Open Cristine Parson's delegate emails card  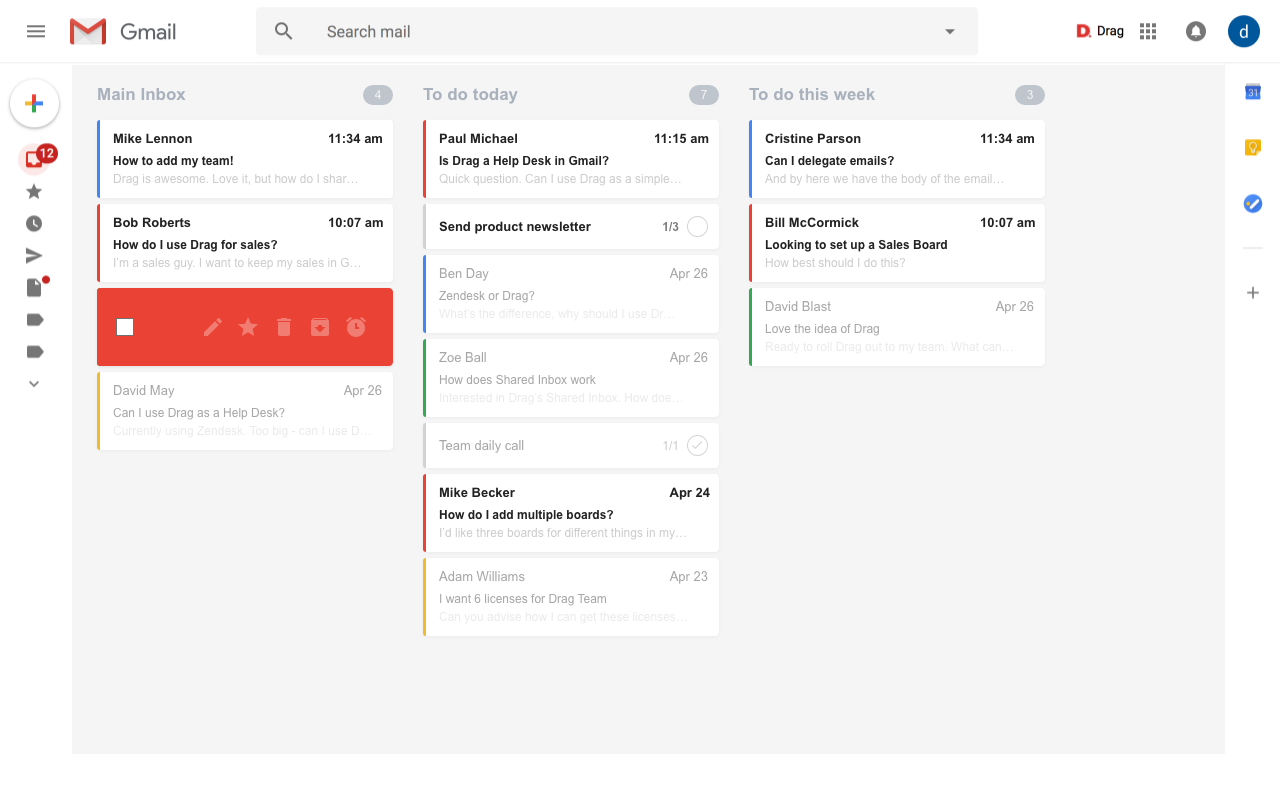897,159
